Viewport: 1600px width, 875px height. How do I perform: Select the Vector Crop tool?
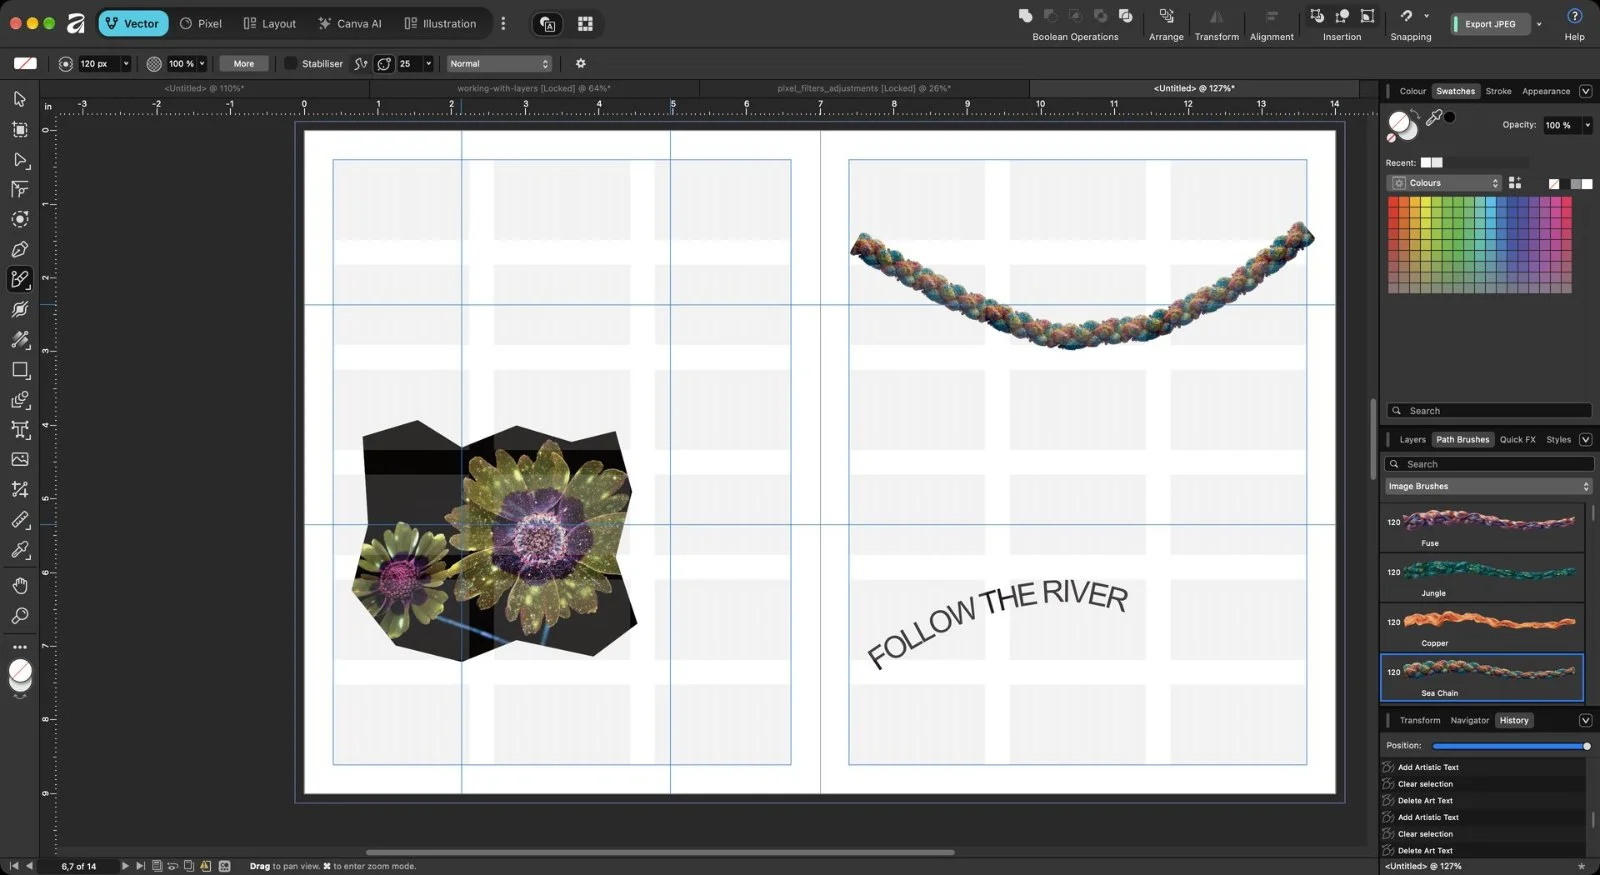[19, 490]
